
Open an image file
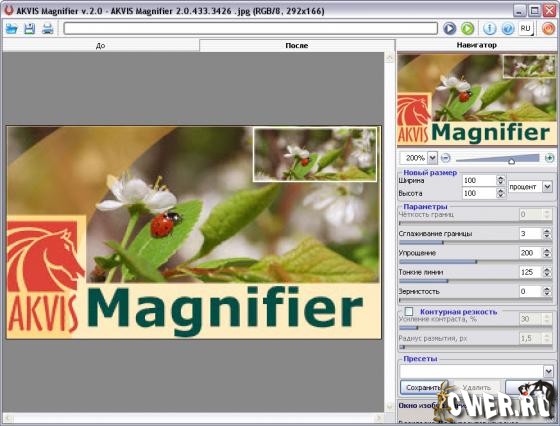click(11, 29)
